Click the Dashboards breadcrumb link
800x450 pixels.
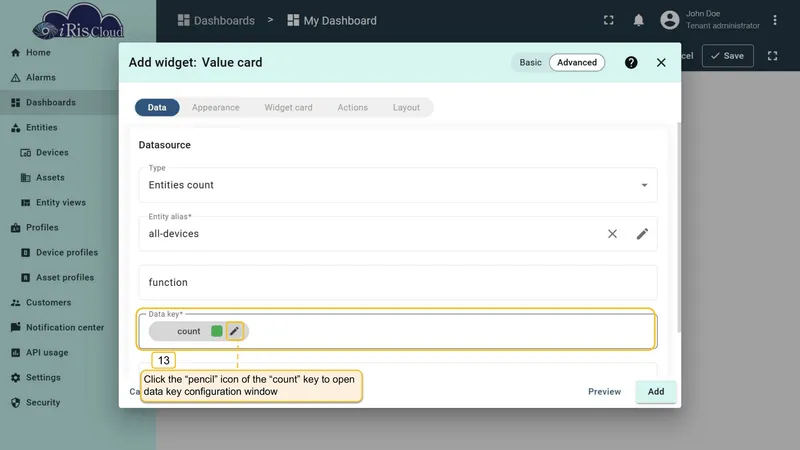click(216, 20)
